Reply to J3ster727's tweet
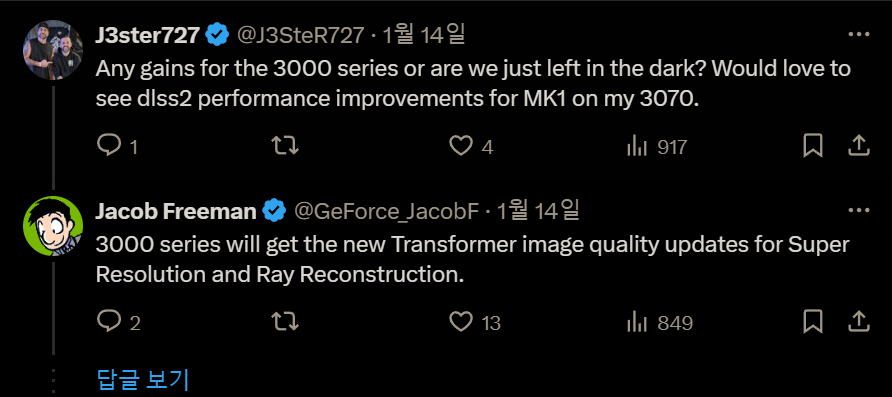The height and width of the screenshot is (397, 892). [117, 147]
